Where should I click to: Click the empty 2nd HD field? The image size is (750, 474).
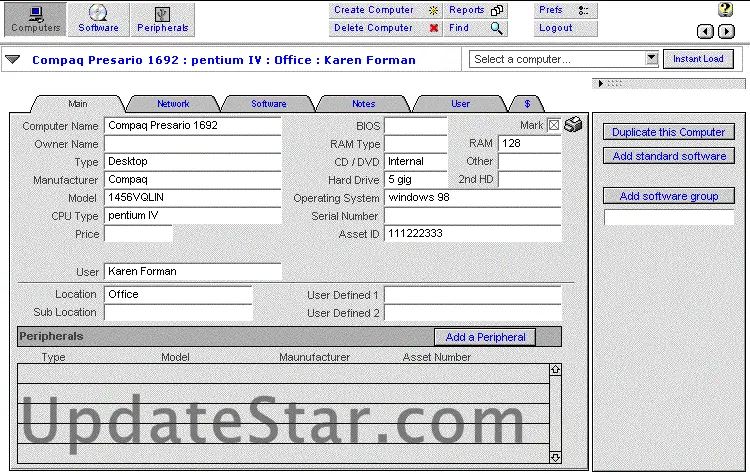click(x=529, y=180)
